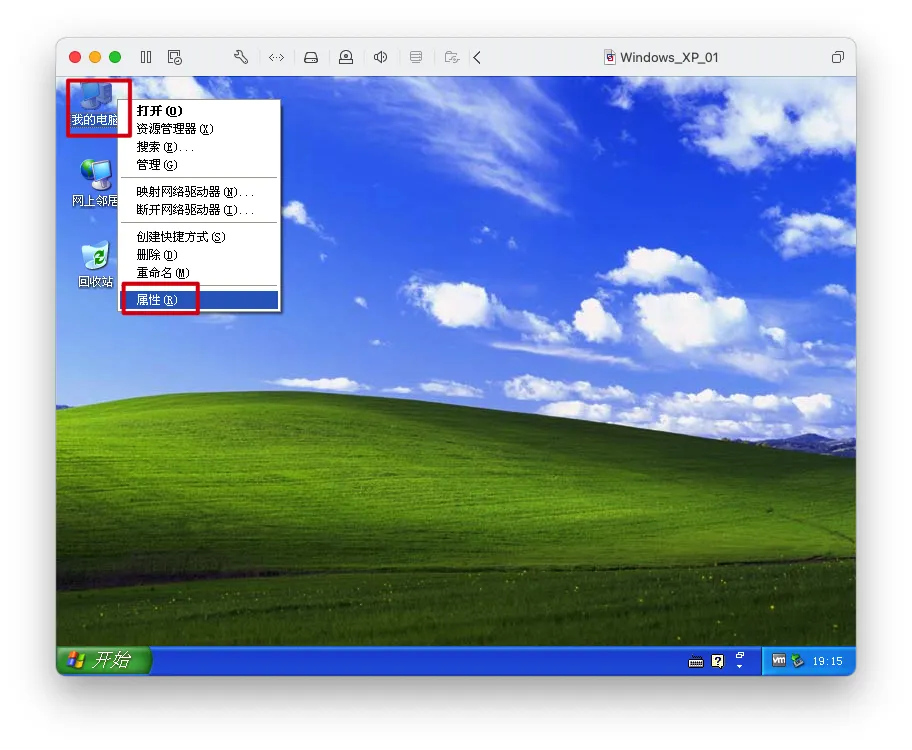Click the keyboard icon in taskbar
The width and height of the screenshot is (912, 750).
(x=696, y=662)
